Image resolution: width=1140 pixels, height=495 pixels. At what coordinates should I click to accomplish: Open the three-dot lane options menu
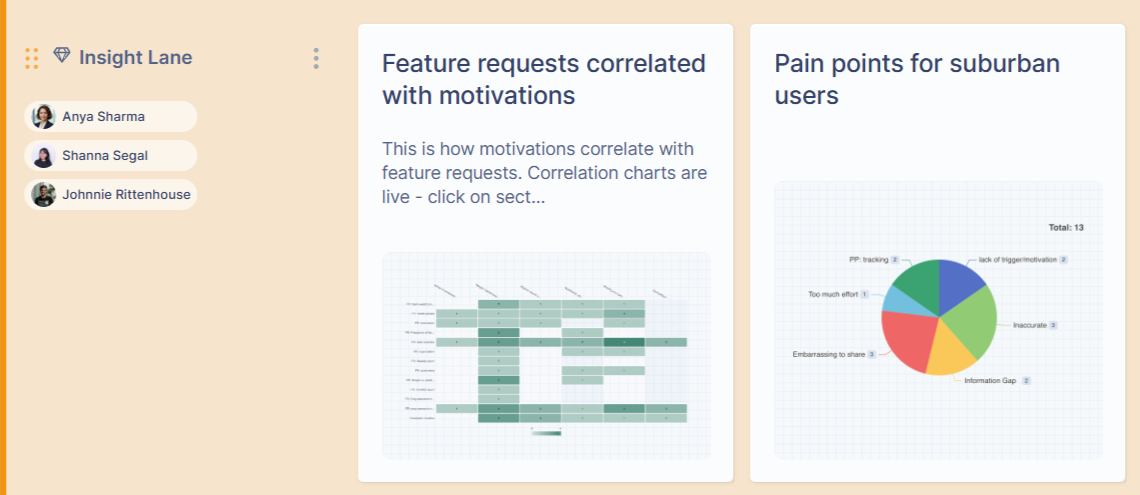tap(316, 58)
